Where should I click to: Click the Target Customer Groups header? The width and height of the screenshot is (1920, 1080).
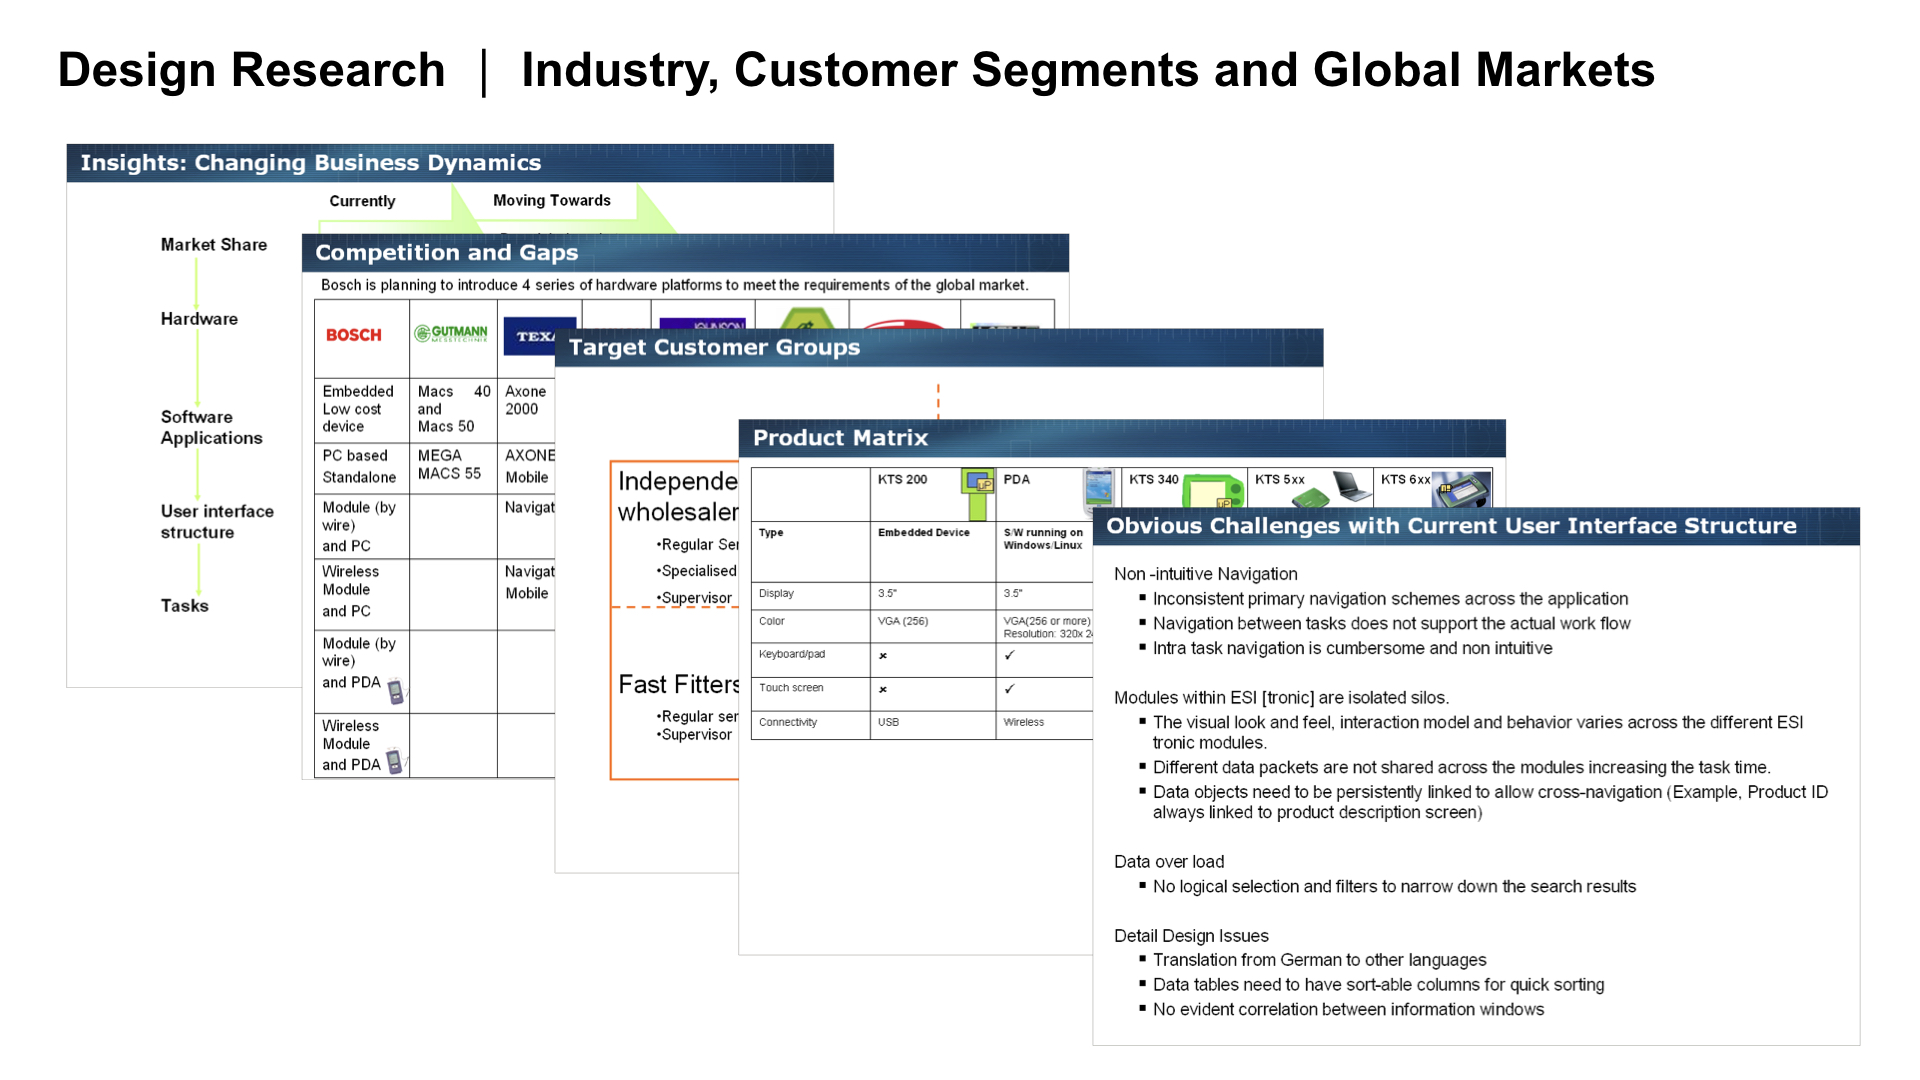click(x=713, y=348)
